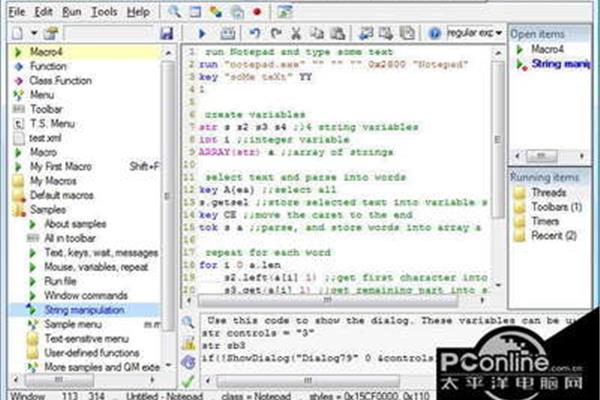The height and width of the screenshot is (400, 600).
Task: Expand the Text-sensitive menu folder
Action: click(x=86, y=339)
